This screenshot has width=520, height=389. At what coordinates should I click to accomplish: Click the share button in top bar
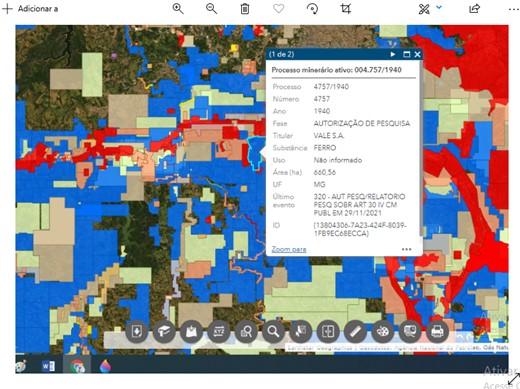click(474, 9)
